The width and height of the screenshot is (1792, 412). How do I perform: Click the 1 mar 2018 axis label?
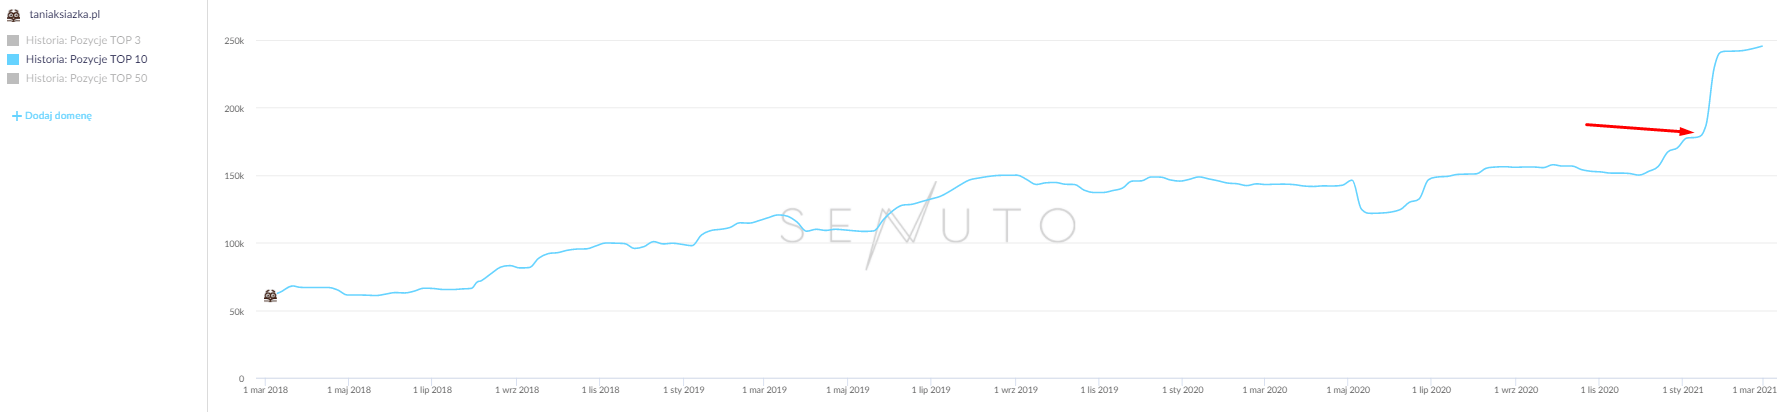(x=266, y=390)
